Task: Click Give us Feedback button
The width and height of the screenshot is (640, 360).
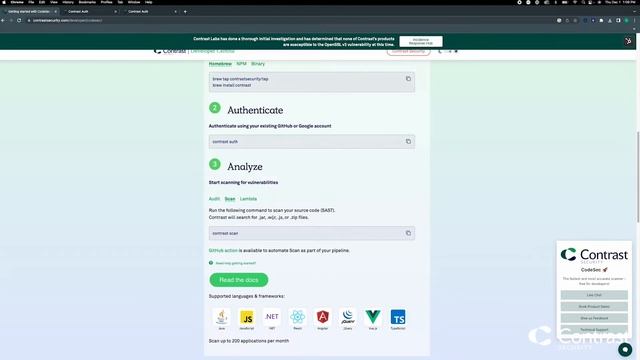Action: click(x=594, y=318)
